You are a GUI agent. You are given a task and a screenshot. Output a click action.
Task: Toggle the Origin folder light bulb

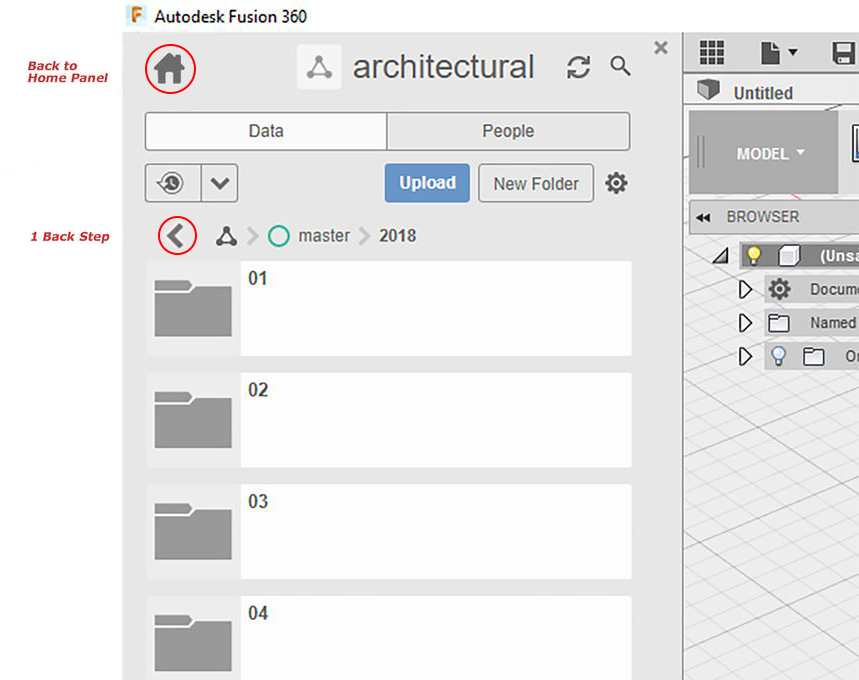tap(778, 356)
